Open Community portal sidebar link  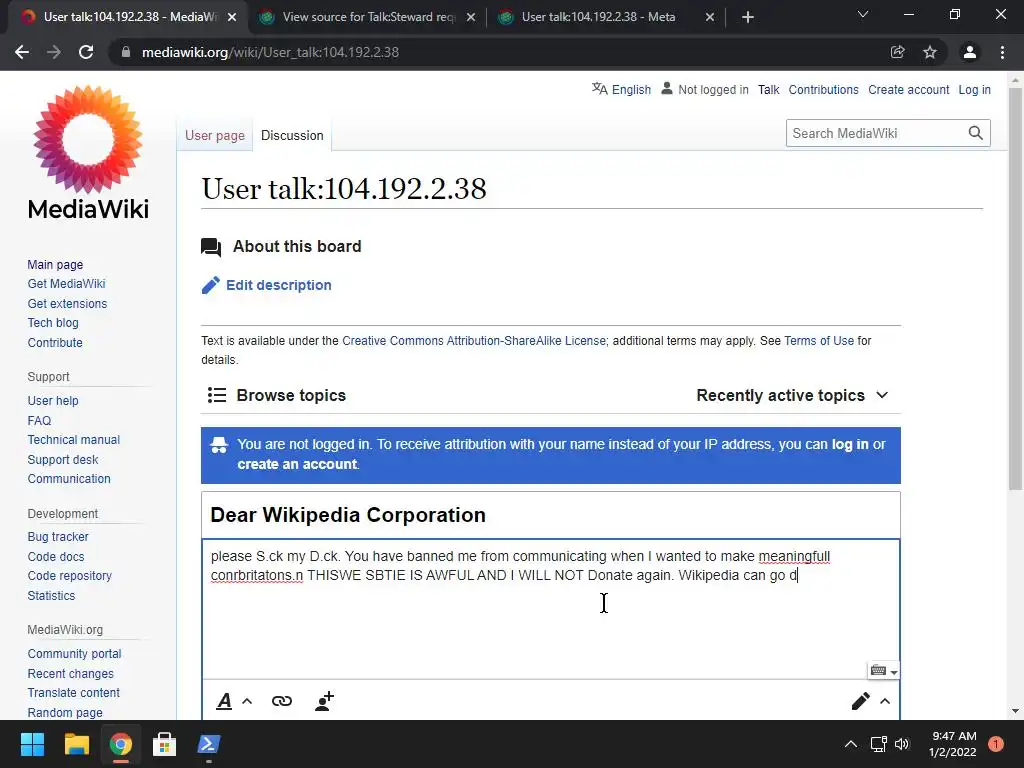click(74, 654)
